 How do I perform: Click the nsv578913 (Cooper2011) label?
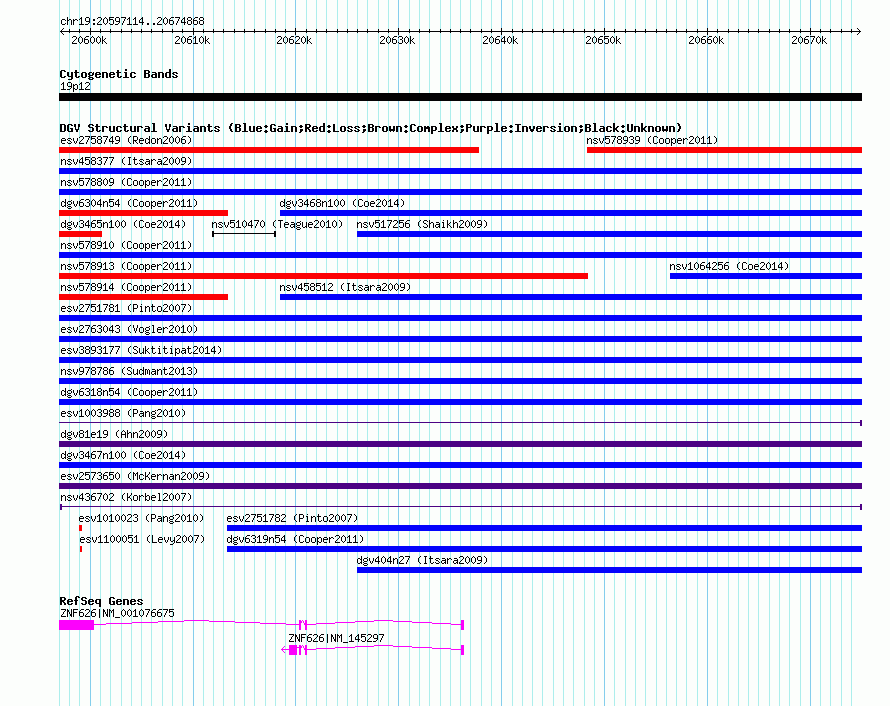[x=126, y=266]
